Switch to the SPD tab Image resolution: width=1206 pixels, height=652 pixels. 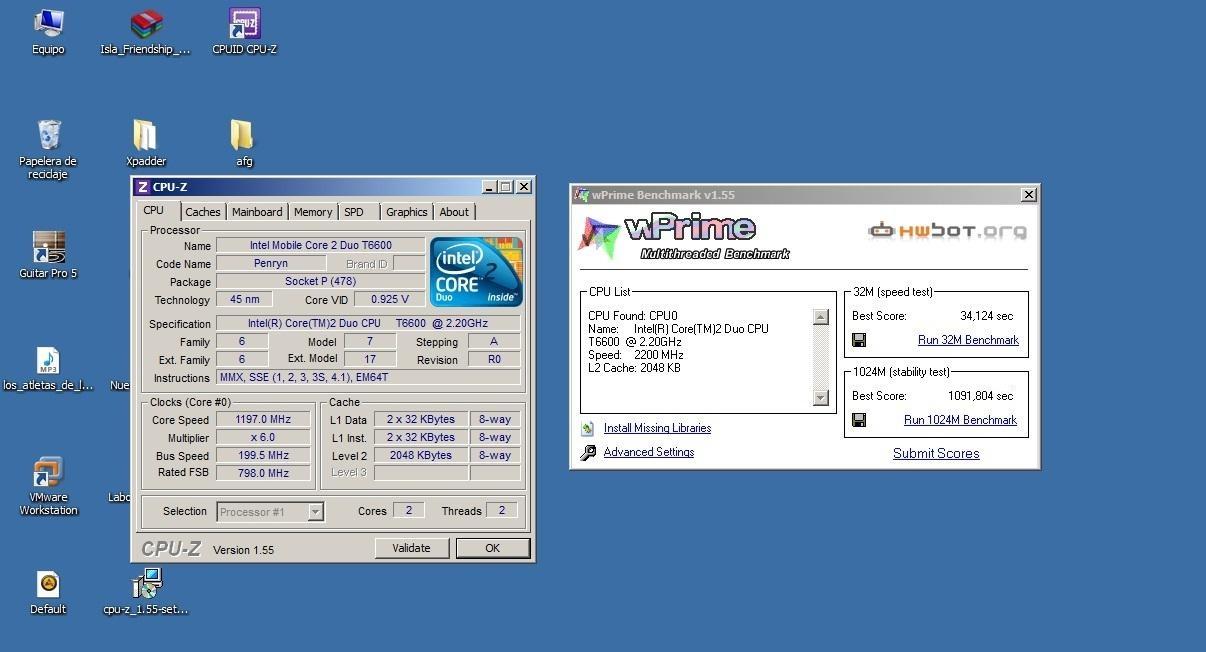click(x=354, y=212)
